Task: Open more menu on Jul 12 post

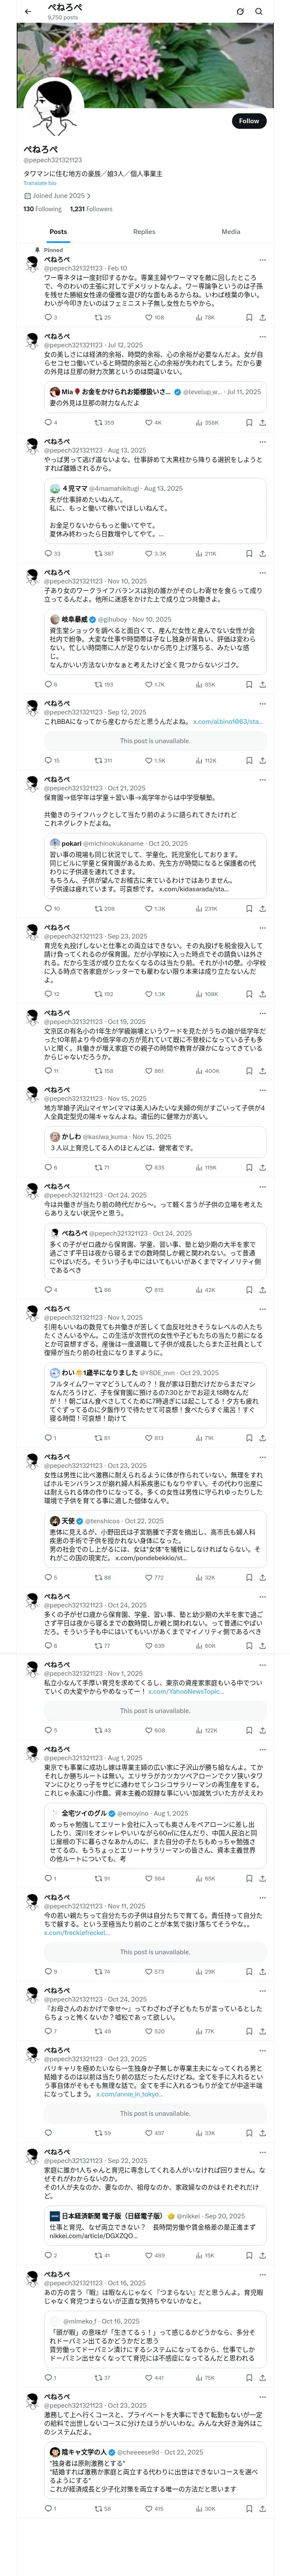Action: click(x=263, y=336)
